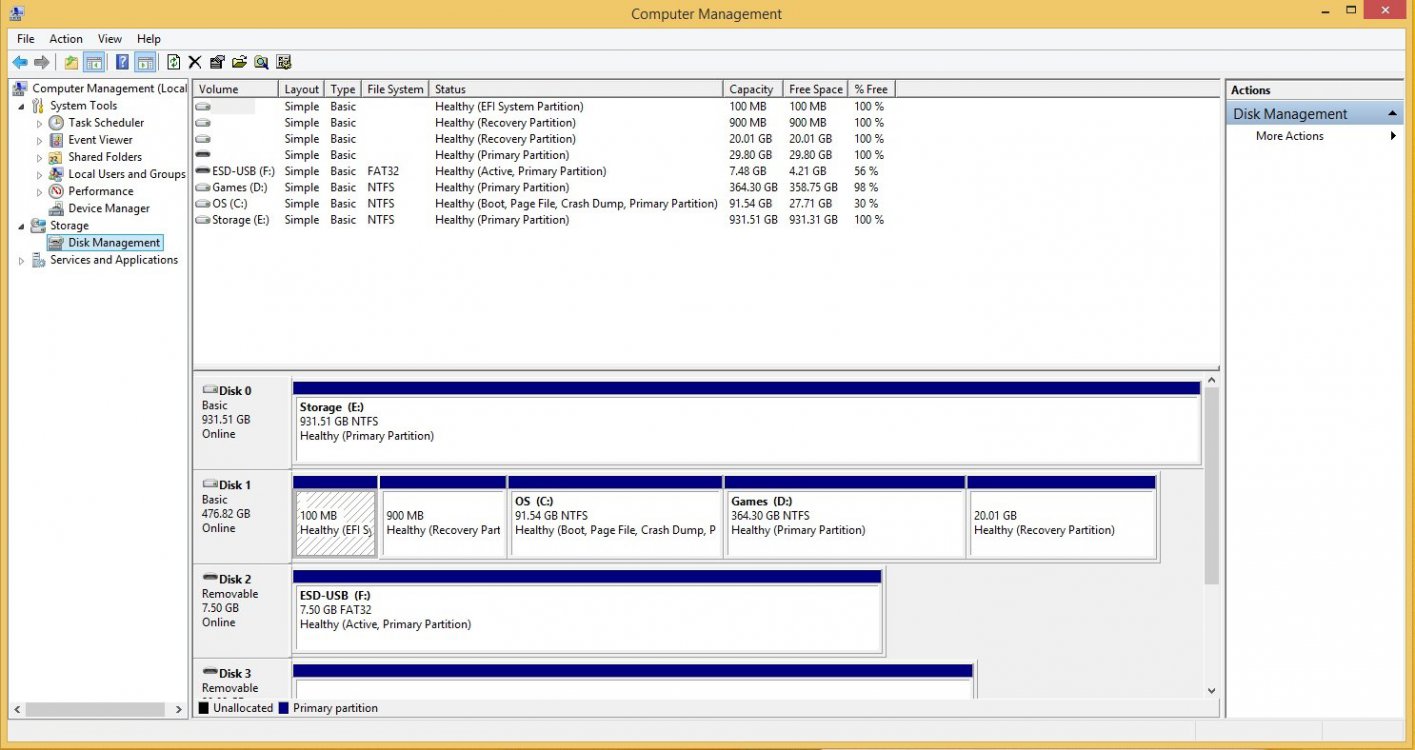Click the tree pane horizontal scrollbar right arrow
The height and width of the screenshot is (750, 1415).
click(179, 709)
